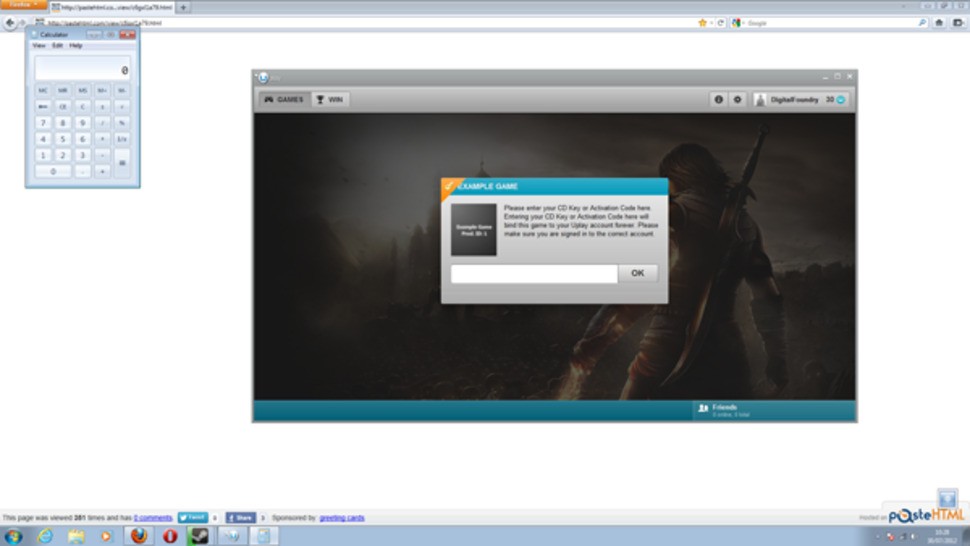Viewport: 970px width, 546px height.
Task: Confirm activation with the OK button
Action: pyautogui.click(x=638, y=273)
